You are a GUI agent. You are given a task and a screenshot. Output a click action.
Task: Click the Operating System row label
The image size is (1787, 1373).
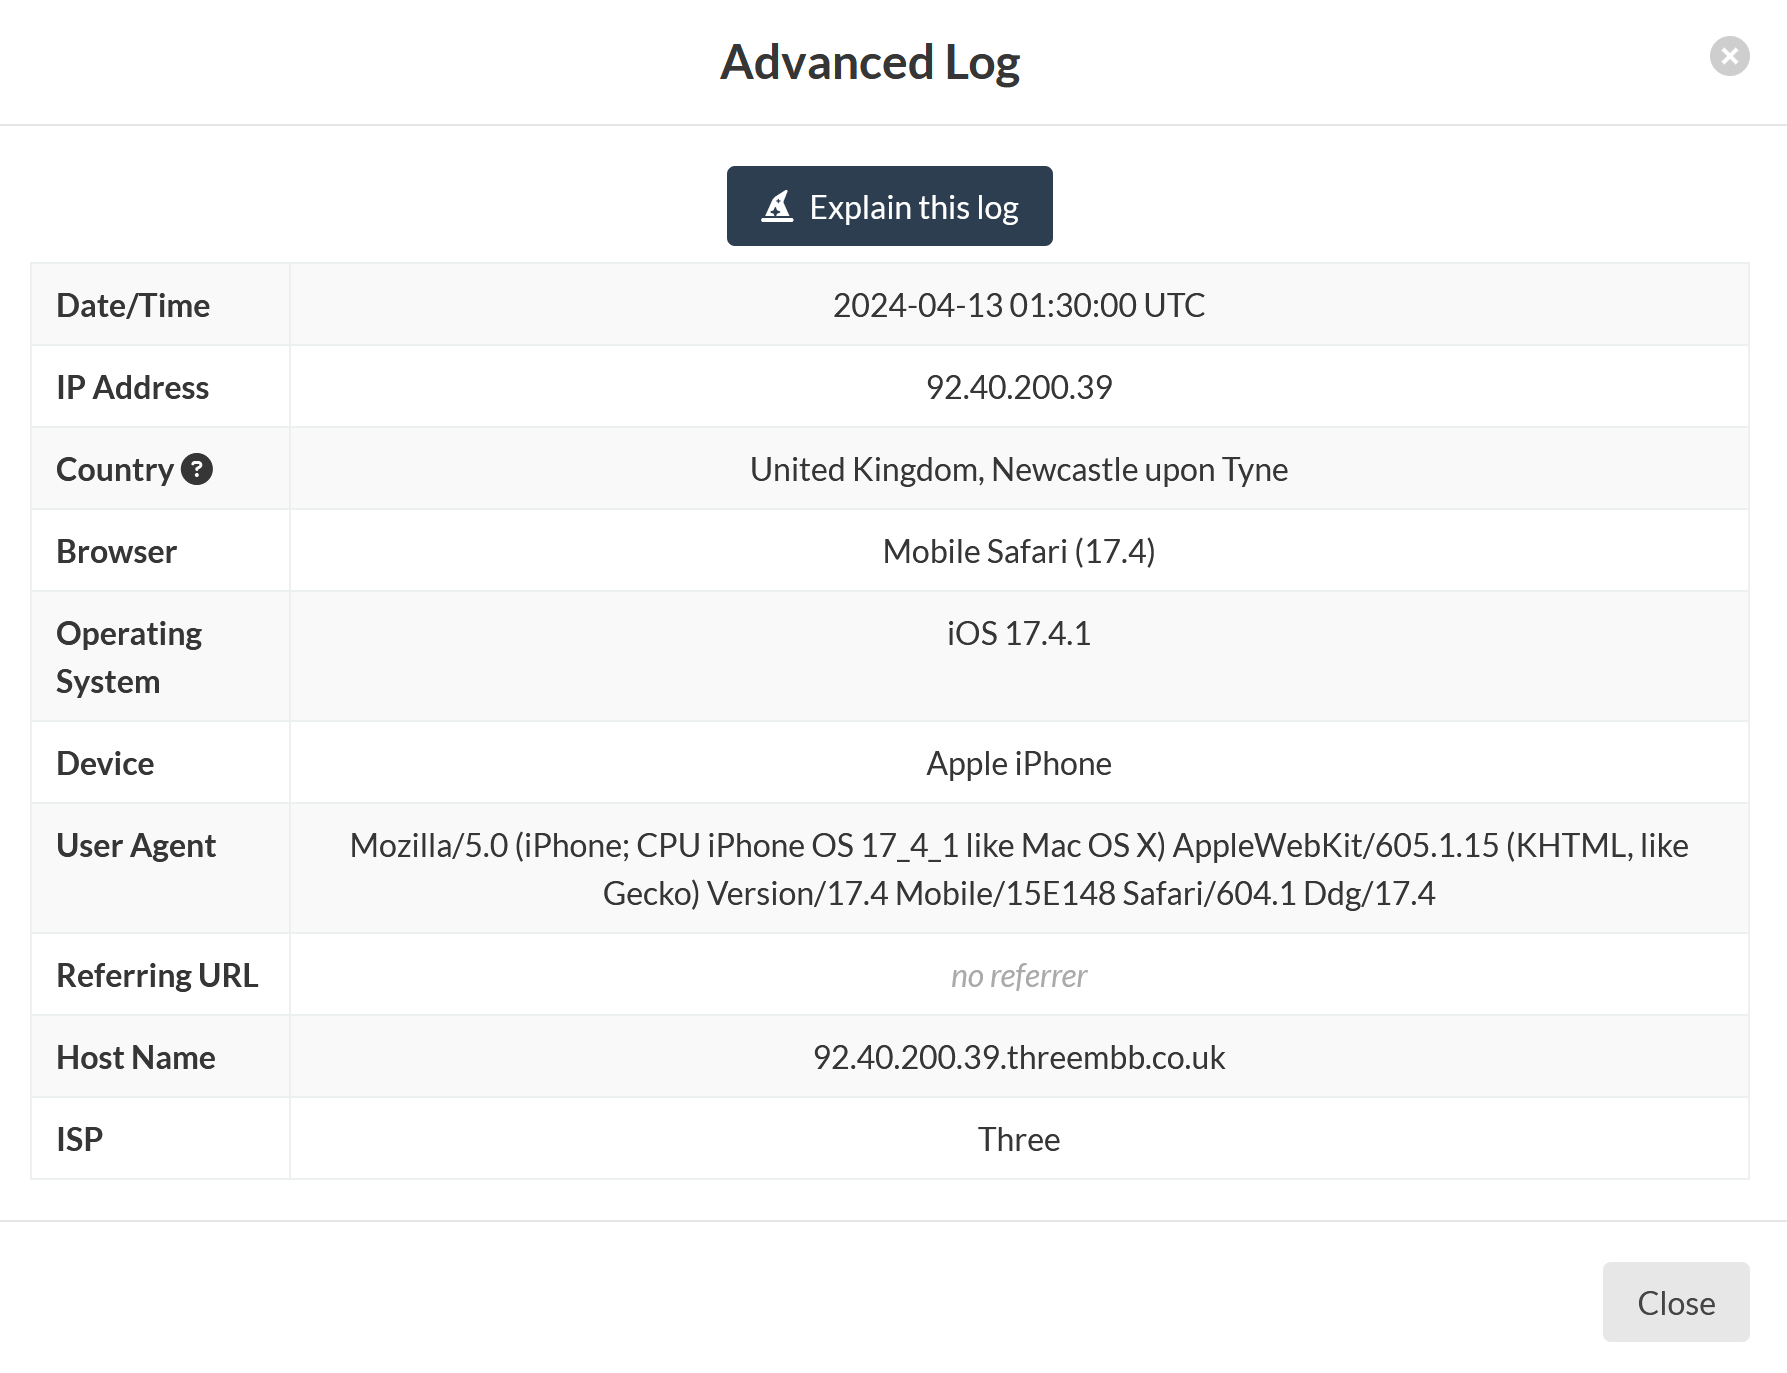coord(129,657)
